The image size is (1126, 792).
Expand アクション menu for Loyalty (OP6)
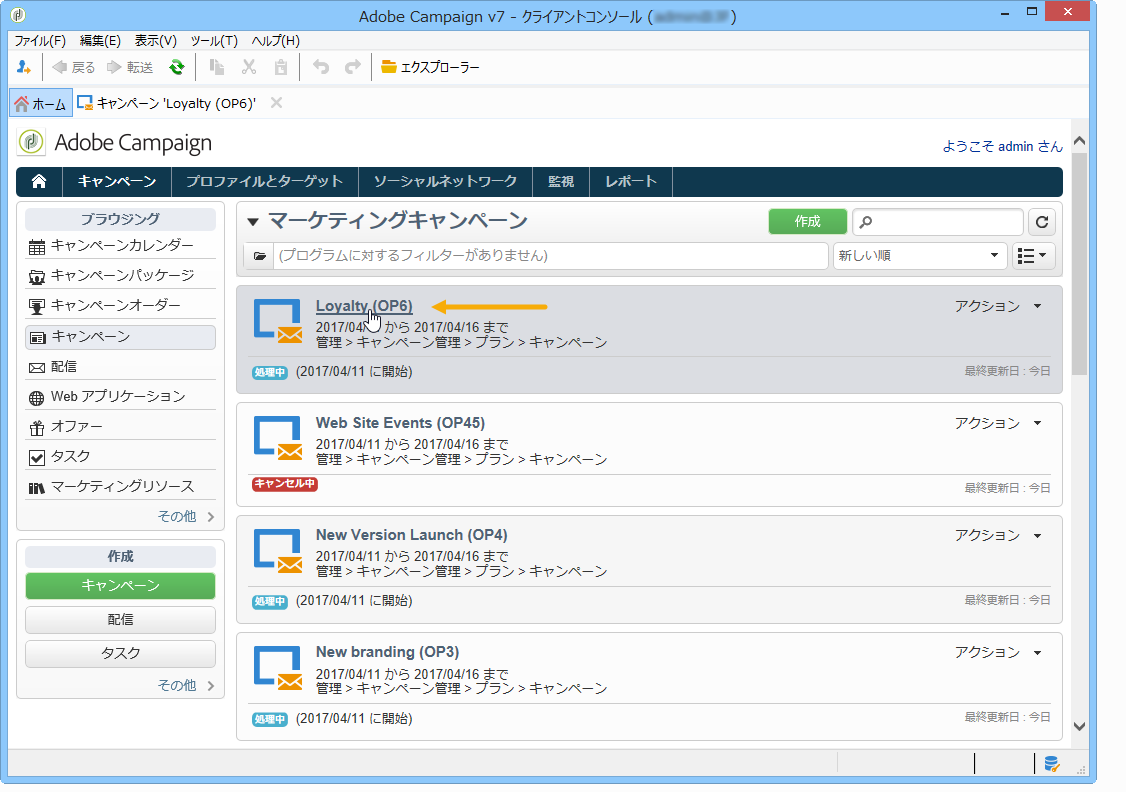pyautogui.click(x=998, y=307)
